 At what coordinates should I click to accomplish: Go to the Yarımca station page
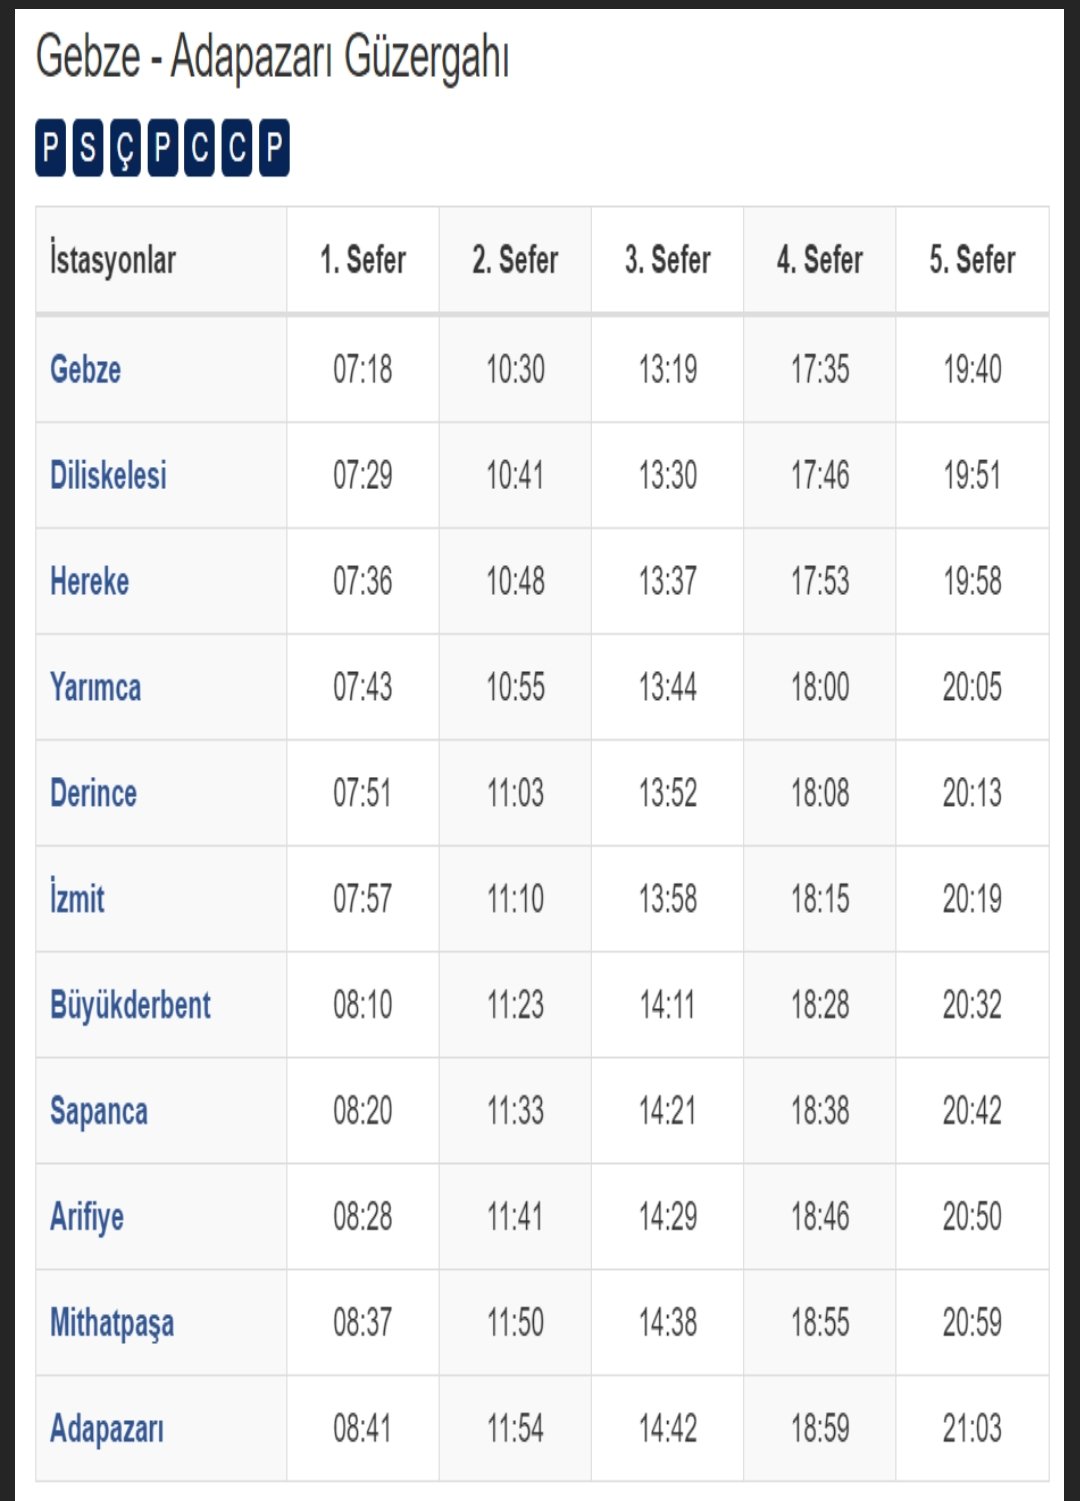[x=96, y=688]
